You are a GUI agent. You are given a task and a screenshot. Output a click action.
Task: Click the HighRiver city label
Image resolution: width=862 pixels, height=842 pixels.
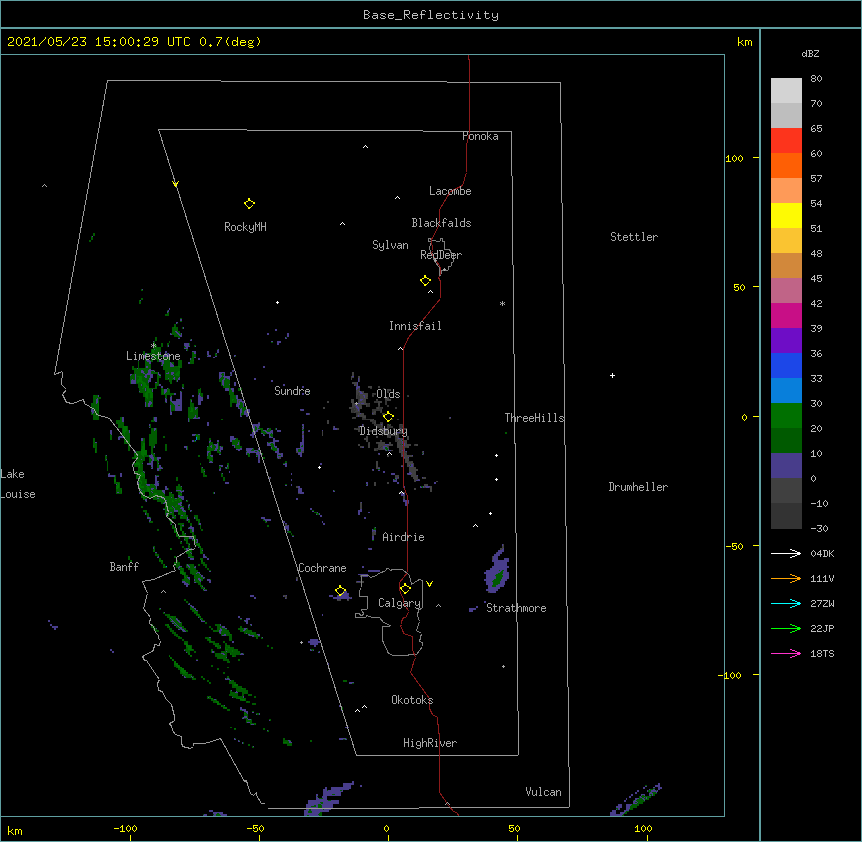pyautogui.click(x=430, y=743)
